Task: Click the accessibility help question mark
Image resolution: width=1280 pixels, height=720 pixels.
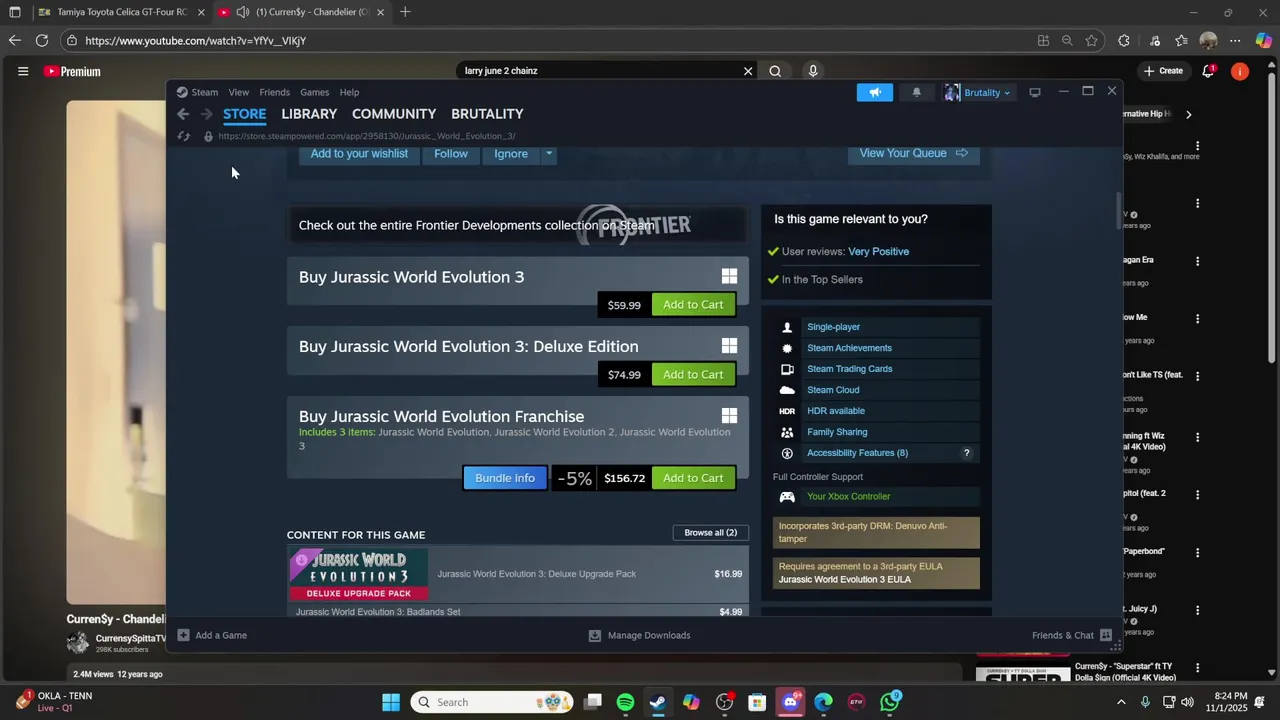Action: (x=966, y=453)
